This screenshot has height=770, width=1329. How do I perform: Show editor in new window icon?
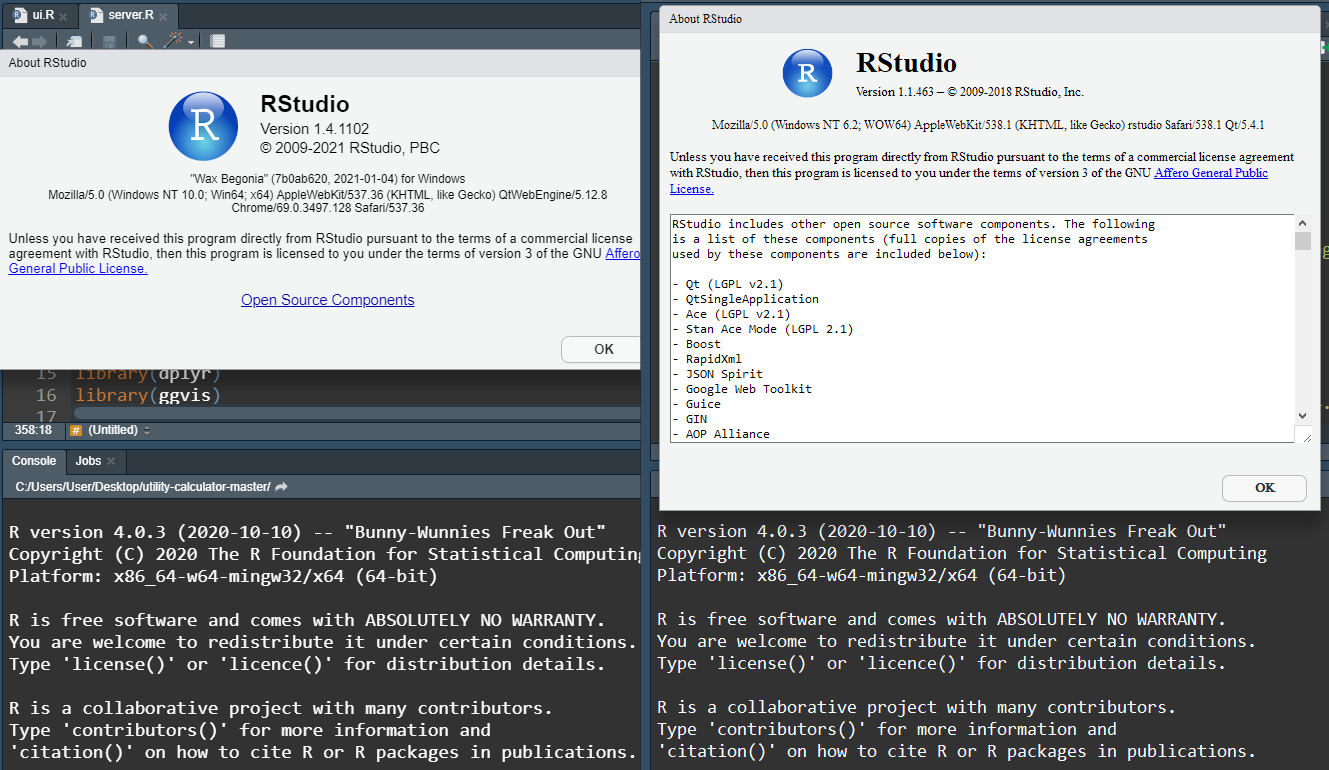point(75,41)
